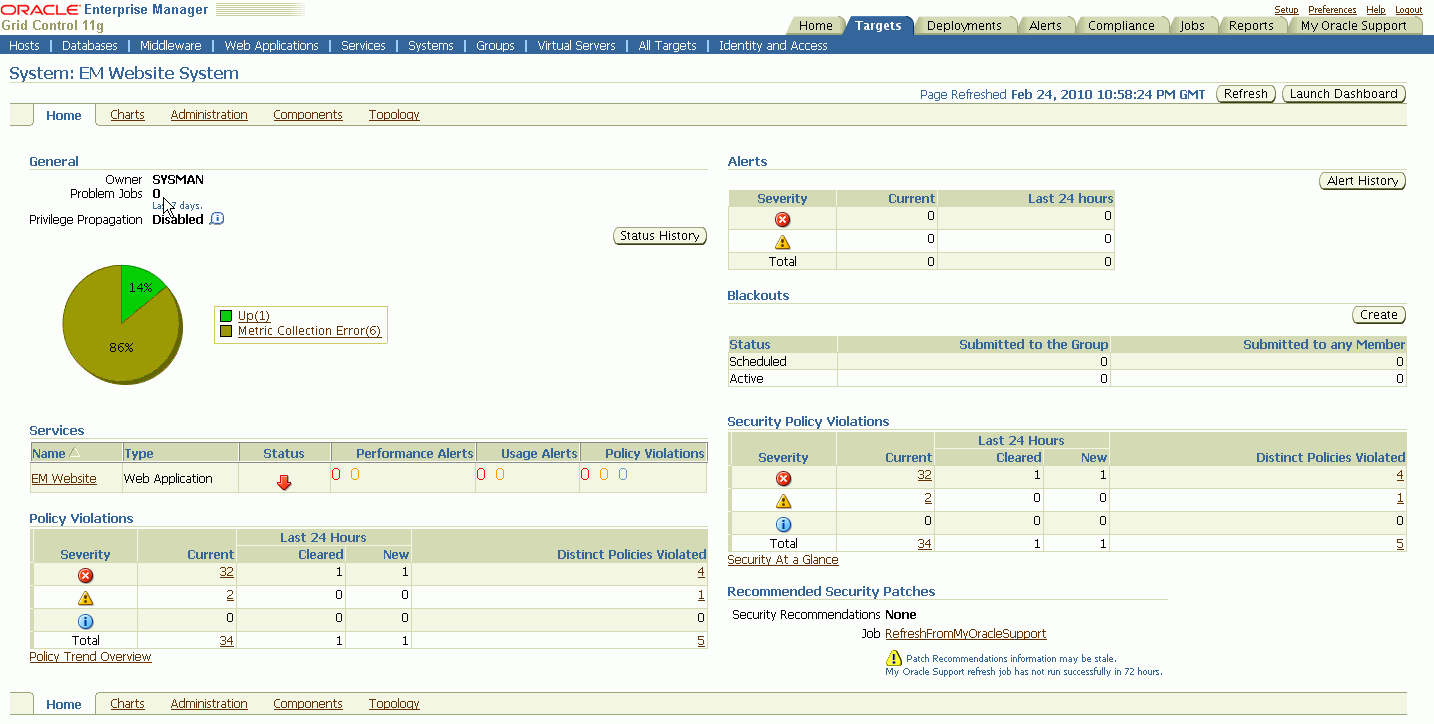Open the Home global tab
1434x724 pixels.
816,26
